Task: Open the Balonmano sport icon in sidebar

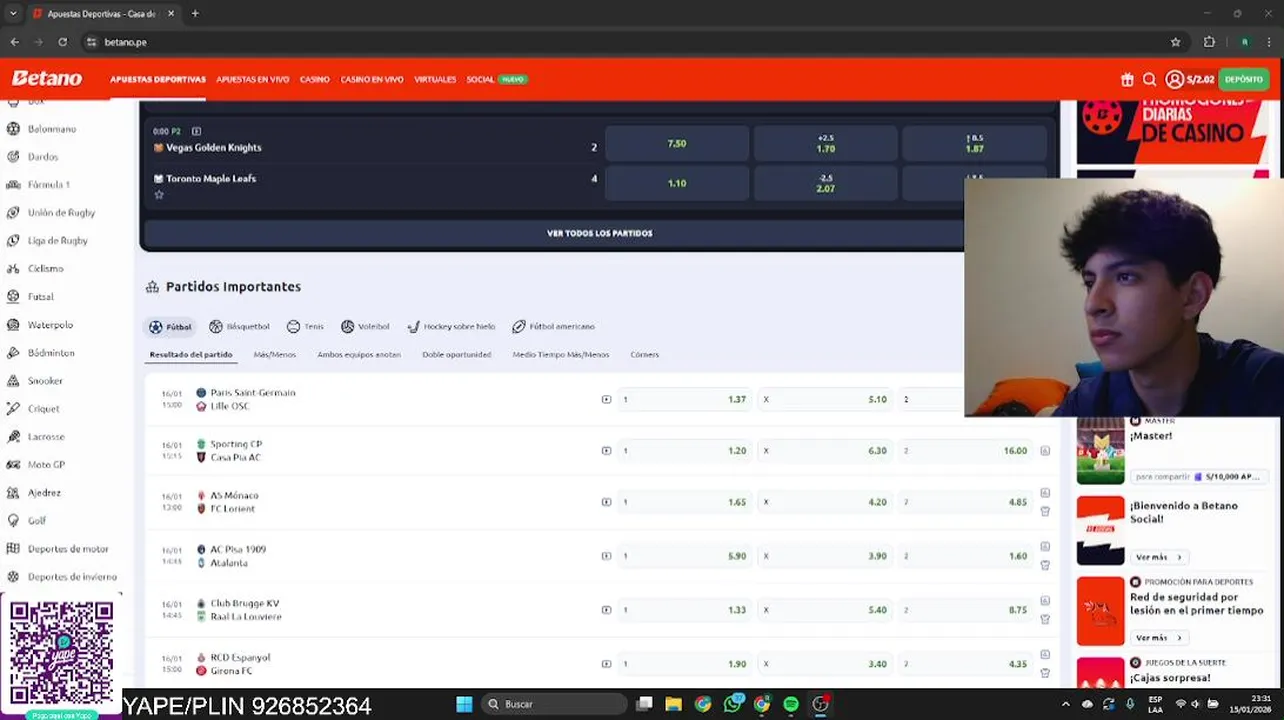Action: coord(13,129)
